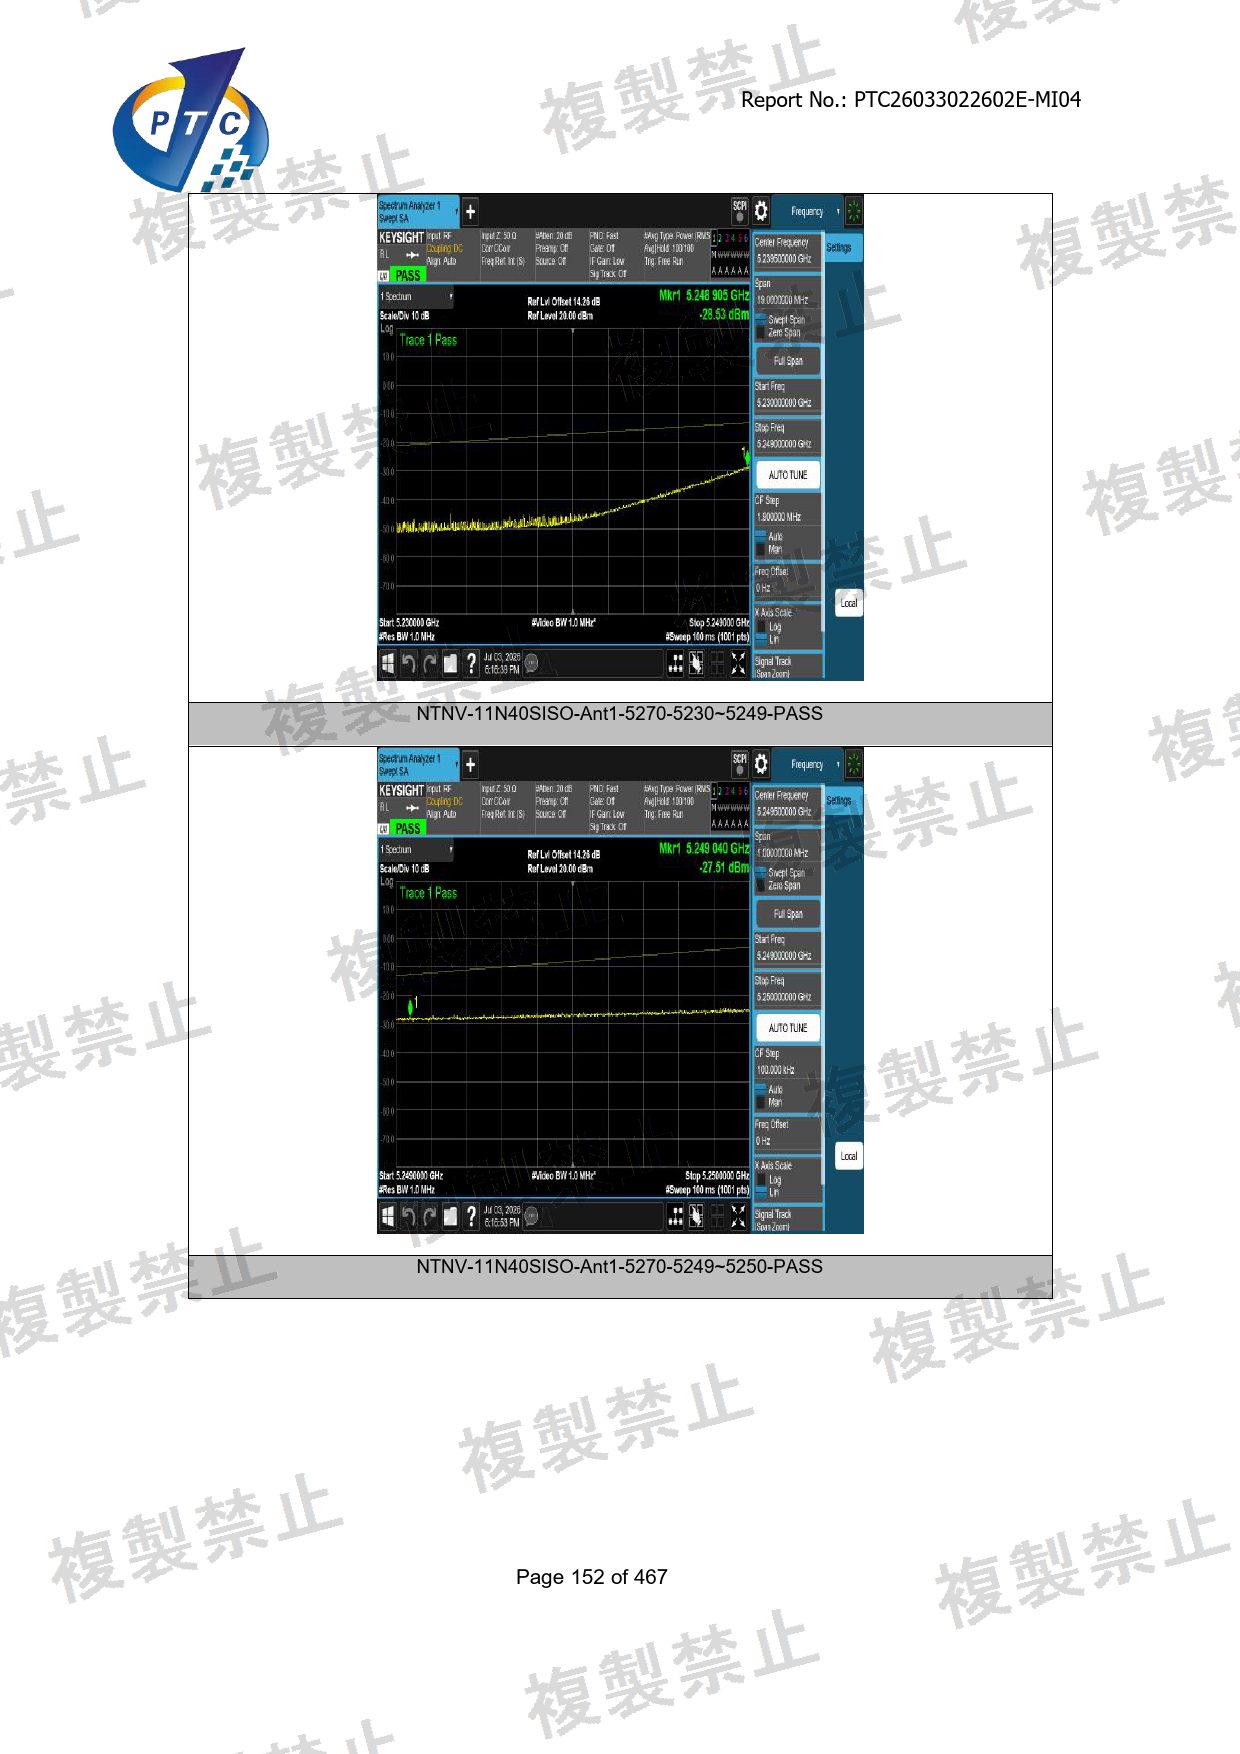1240x1754 pixels.
Task: Select Log X Axis Scale in the 5230~5249 capture
Action: click(769, 627)
